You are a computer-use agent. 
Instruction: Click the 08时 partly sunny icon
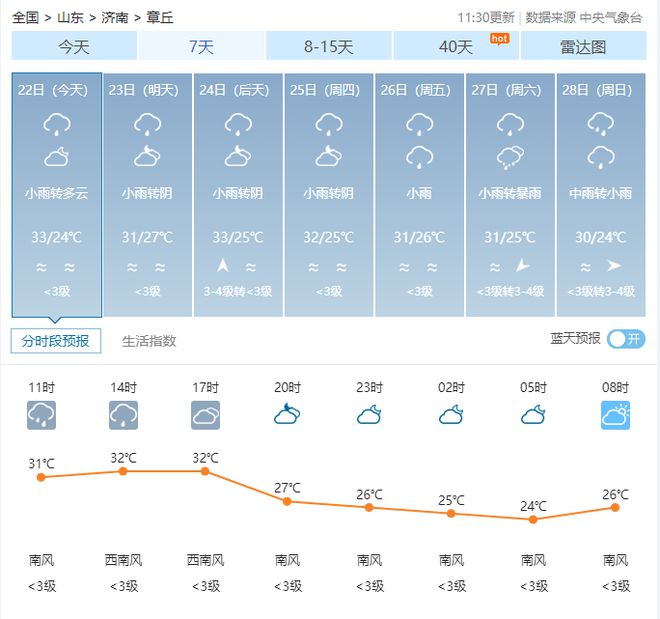(x=615, y=415)
